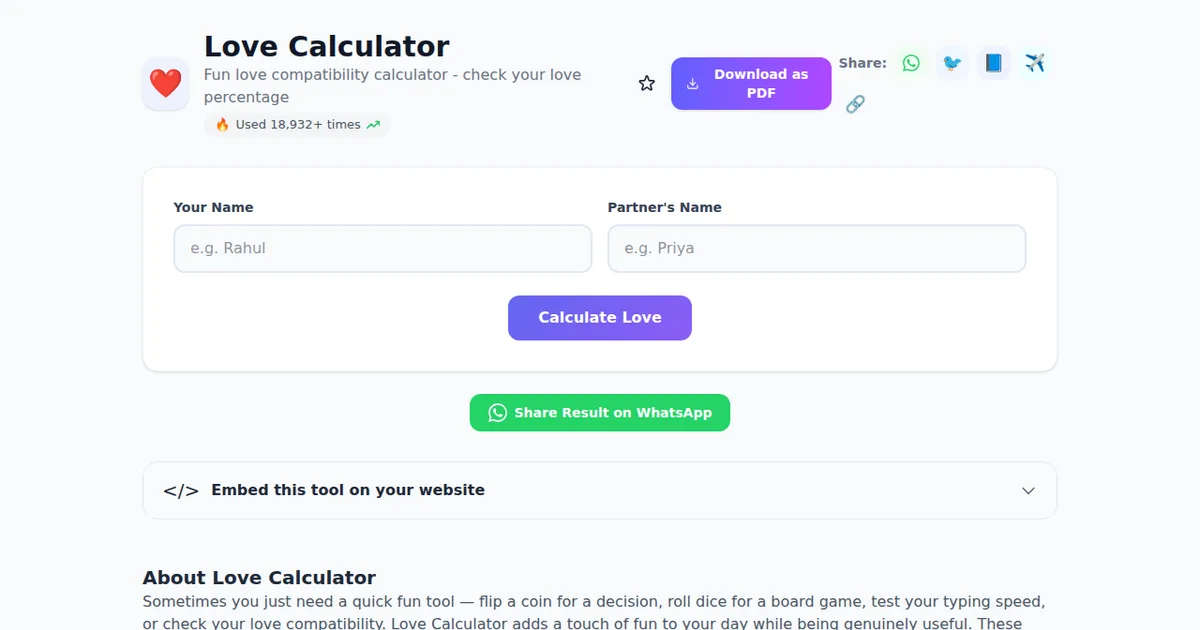Click the Used 18,932+ times badge
The width and height of the screenshot is (1200, 630).
pos(296,124)
